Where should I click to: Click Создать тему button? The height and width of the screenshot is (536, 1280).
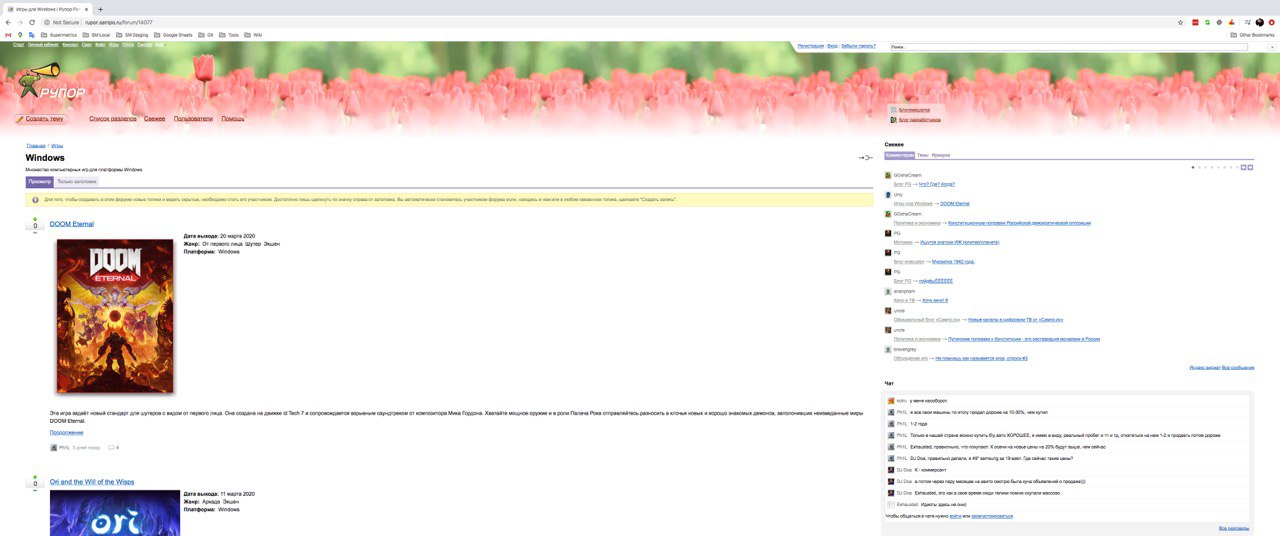tap(41, 119)
